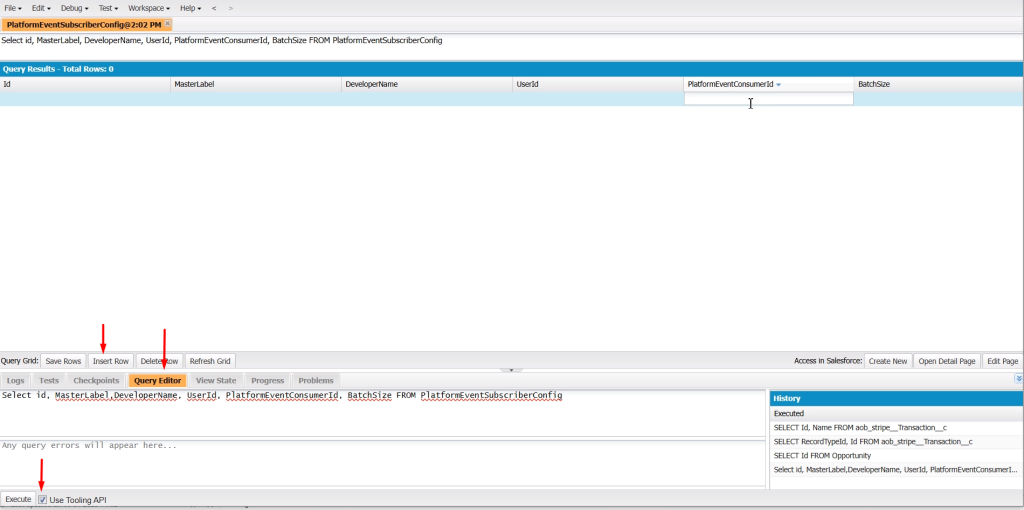This screenshot has width=1024, height=510.
Task: Click the Query Results - Total Rows header
Action: click(512, 69)
